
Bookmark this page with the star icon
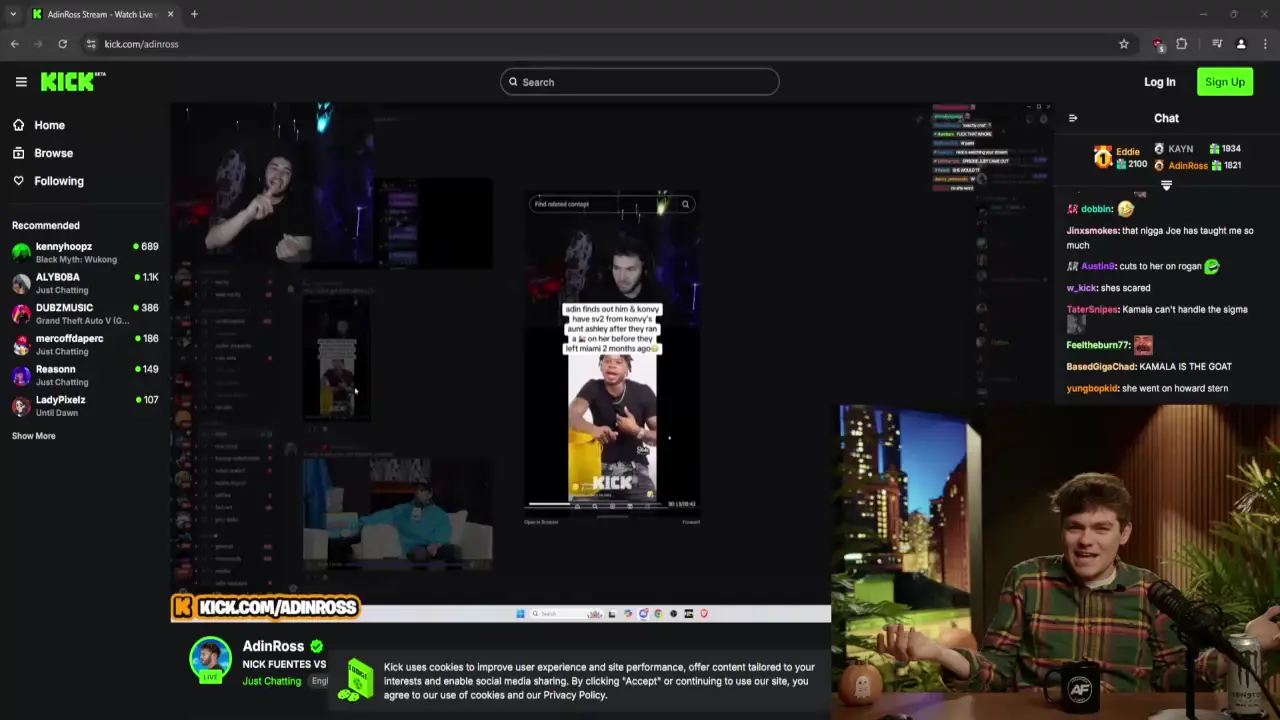coord(1124,44)
